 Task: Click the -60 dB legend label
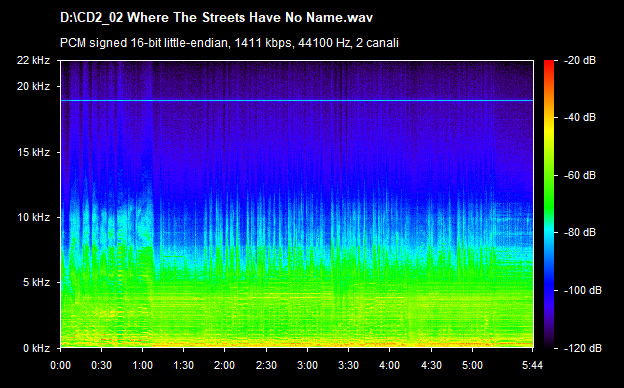[580, 175]
